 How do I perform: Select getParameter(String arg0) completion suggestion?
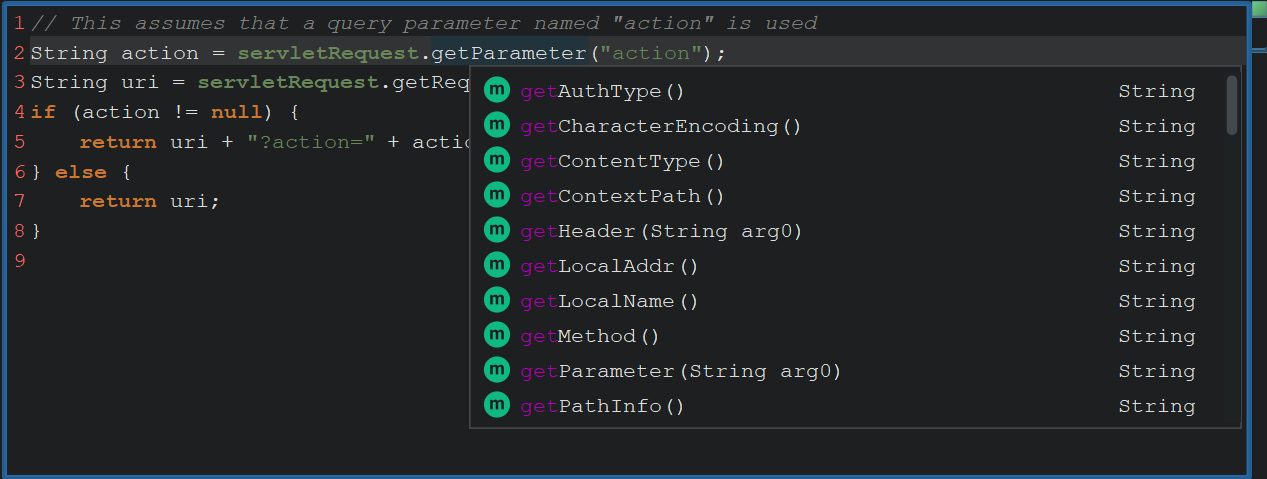[x=680, y=371]
